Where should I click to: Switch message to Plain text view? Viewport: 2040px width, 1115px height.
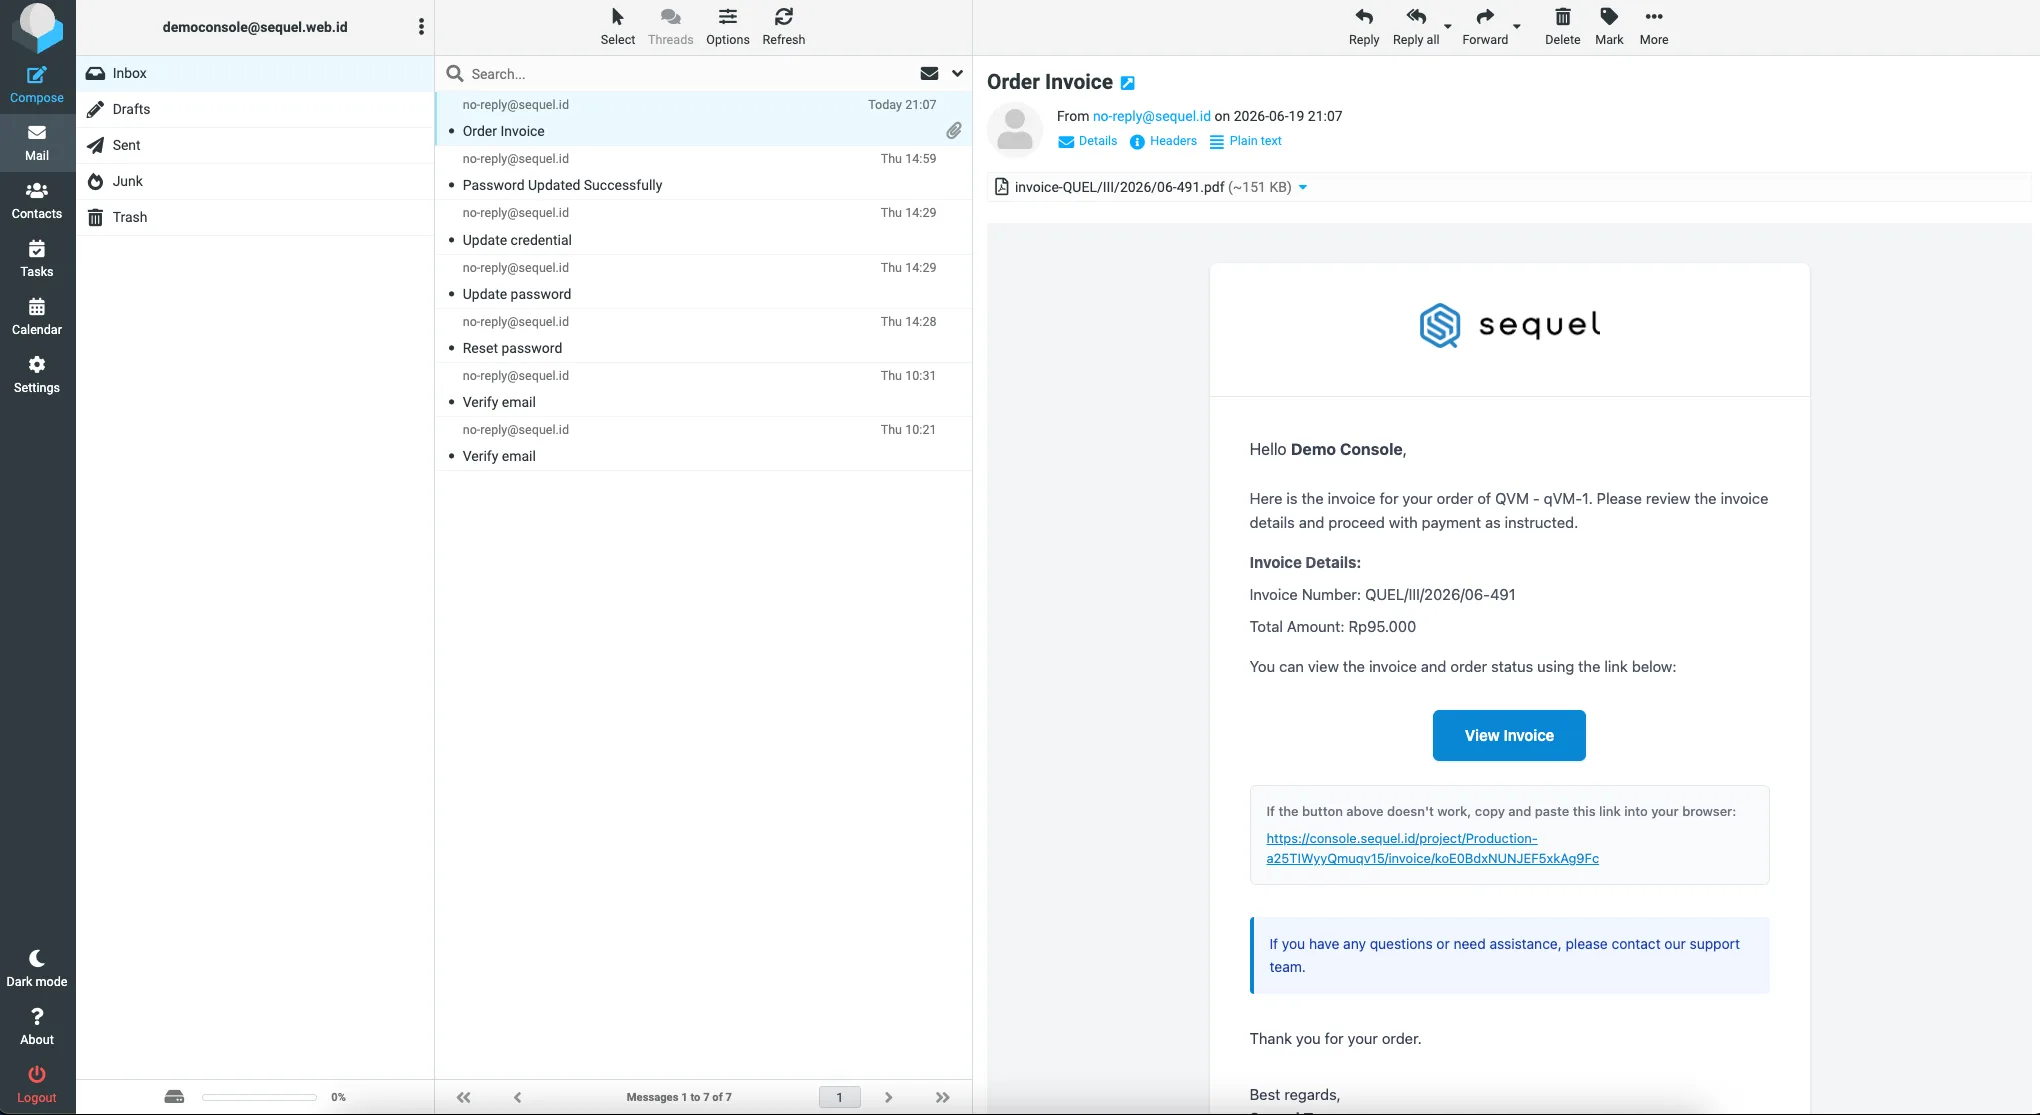pos(1245,141)
